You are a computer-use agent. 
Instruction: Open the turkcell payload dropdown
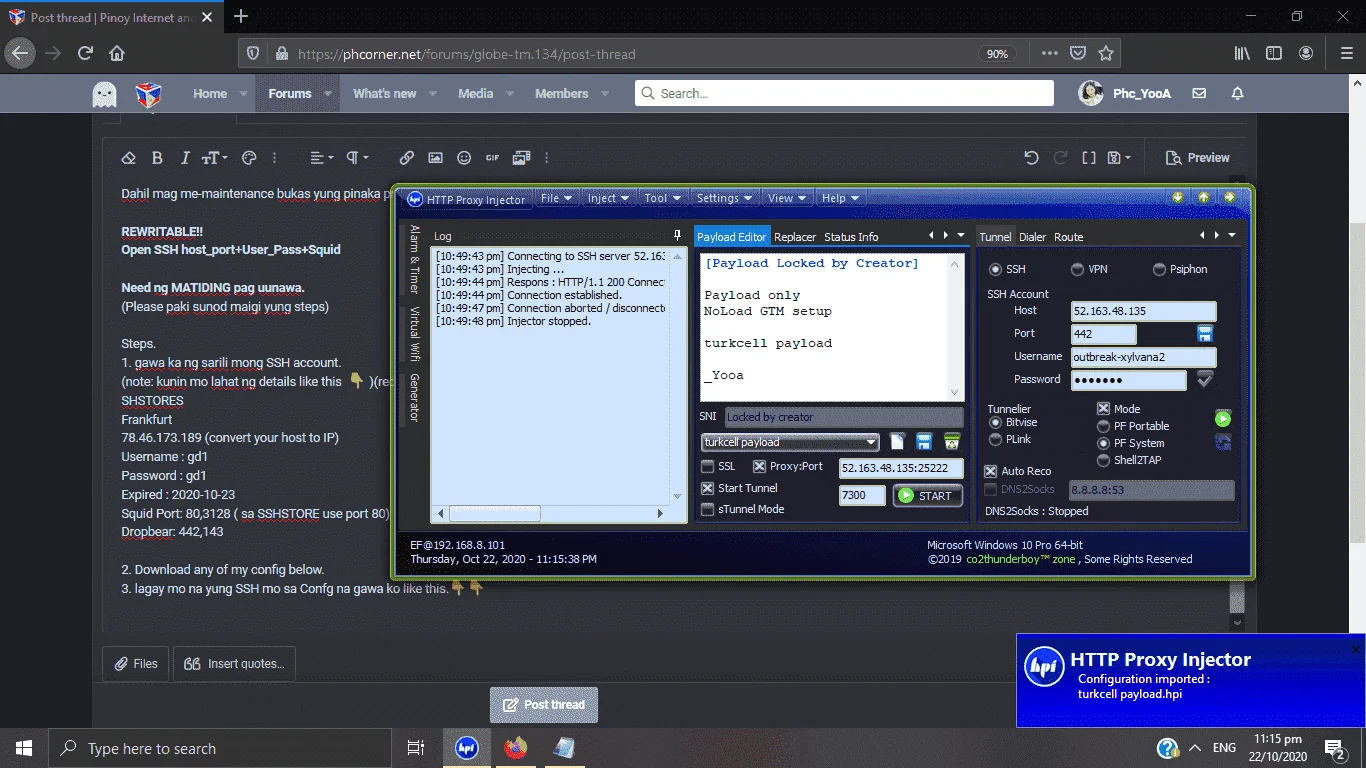(x=790, y=442)
